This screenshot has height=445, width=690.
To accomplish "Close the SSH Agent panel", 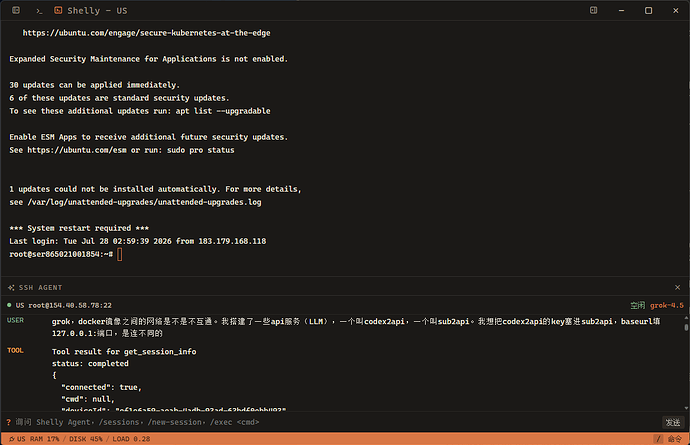I will pos(678,287).
